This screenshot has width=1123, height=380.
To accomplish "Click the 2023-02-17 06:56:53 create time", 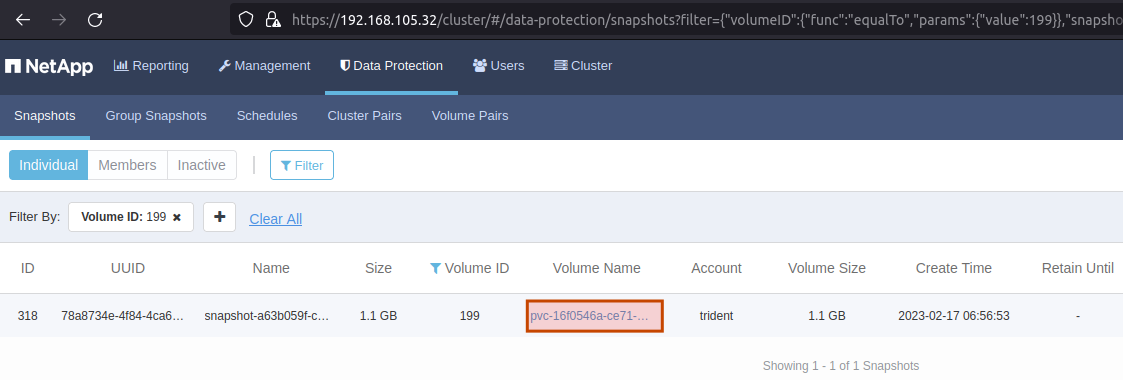I will 954,316.
